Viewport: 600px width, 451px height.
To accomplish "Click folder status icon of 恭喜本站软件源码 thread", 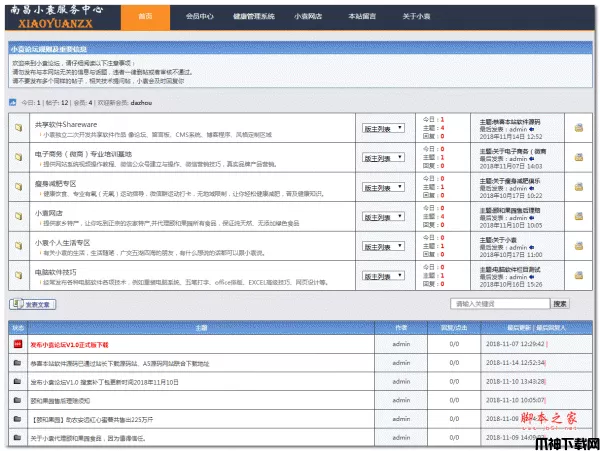I will [x=17, y=363].
